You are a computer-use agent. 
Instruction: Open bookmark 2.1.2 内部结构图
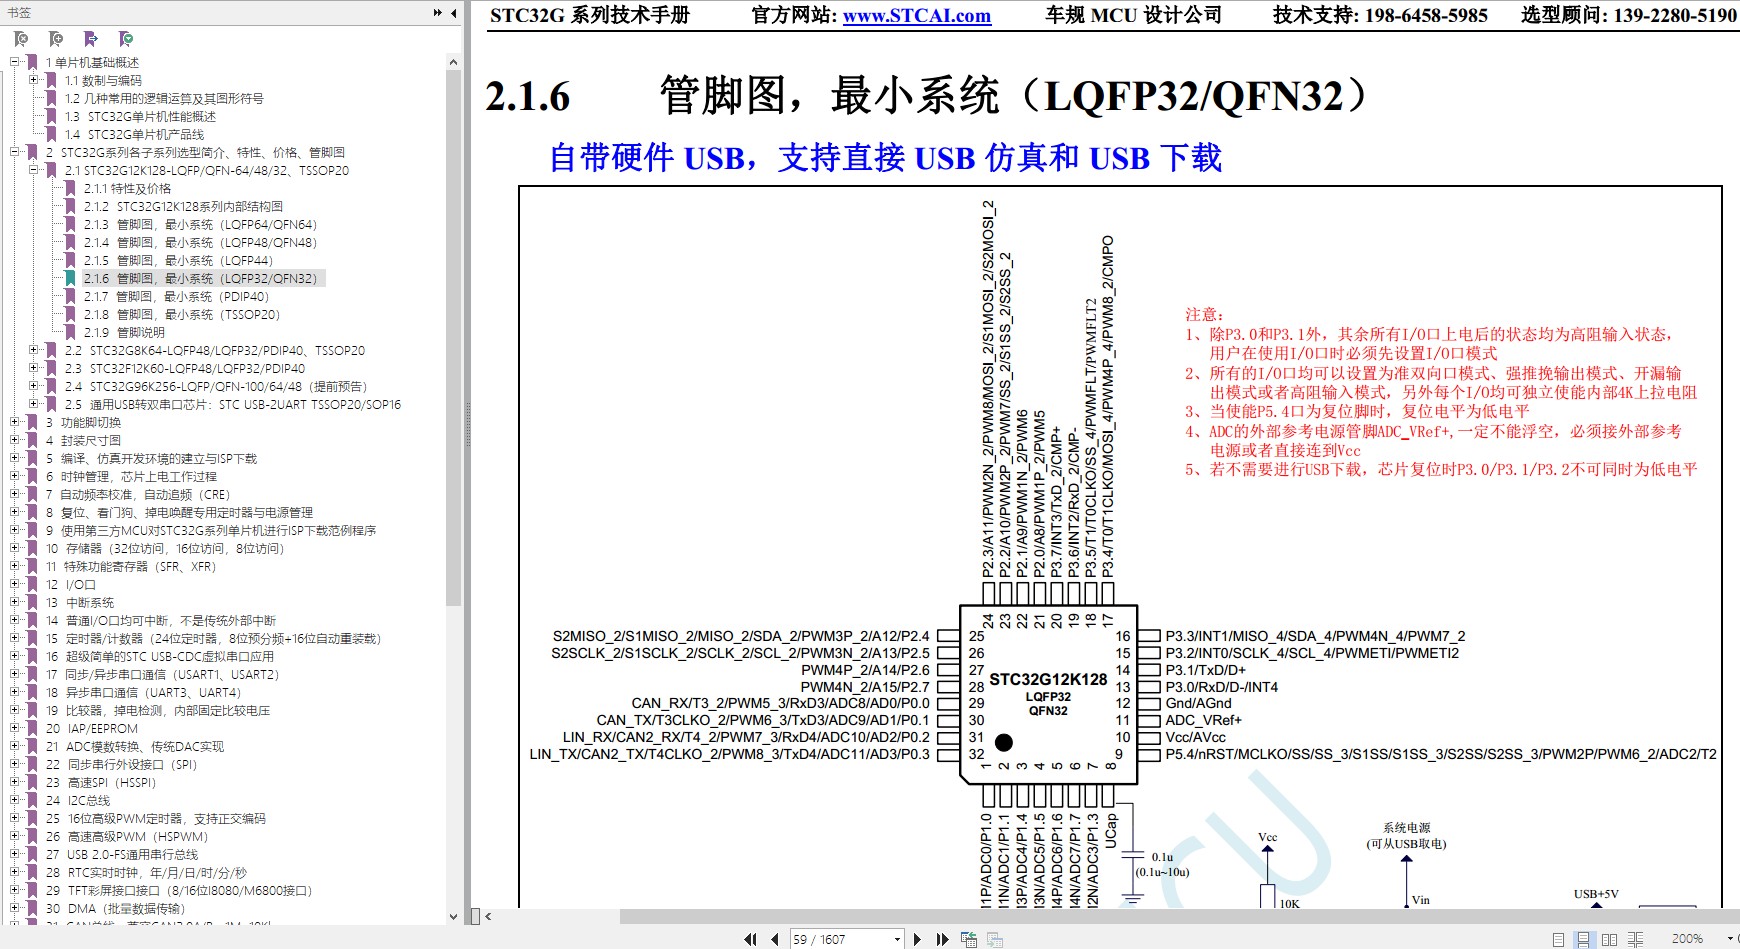click(183, 206)
